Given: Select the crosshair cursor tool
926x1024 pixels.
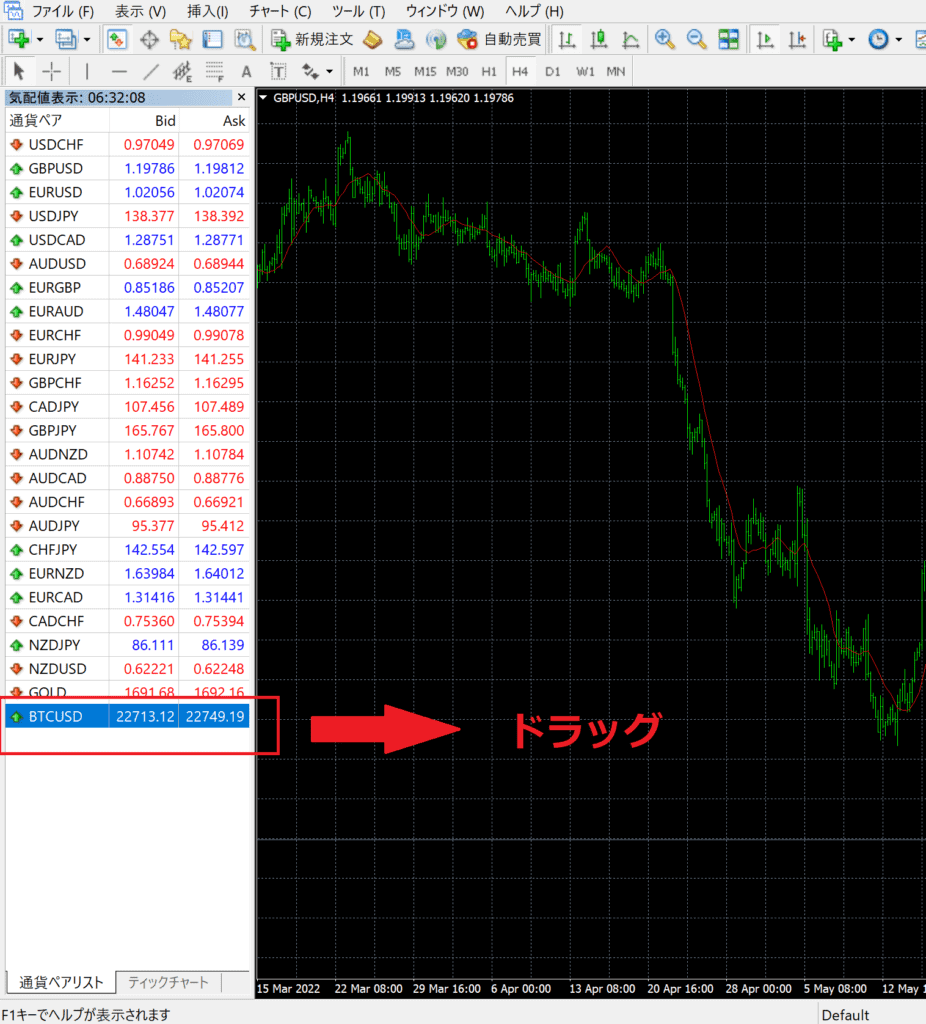Looking at the screenshot, I should coord(51,72).
